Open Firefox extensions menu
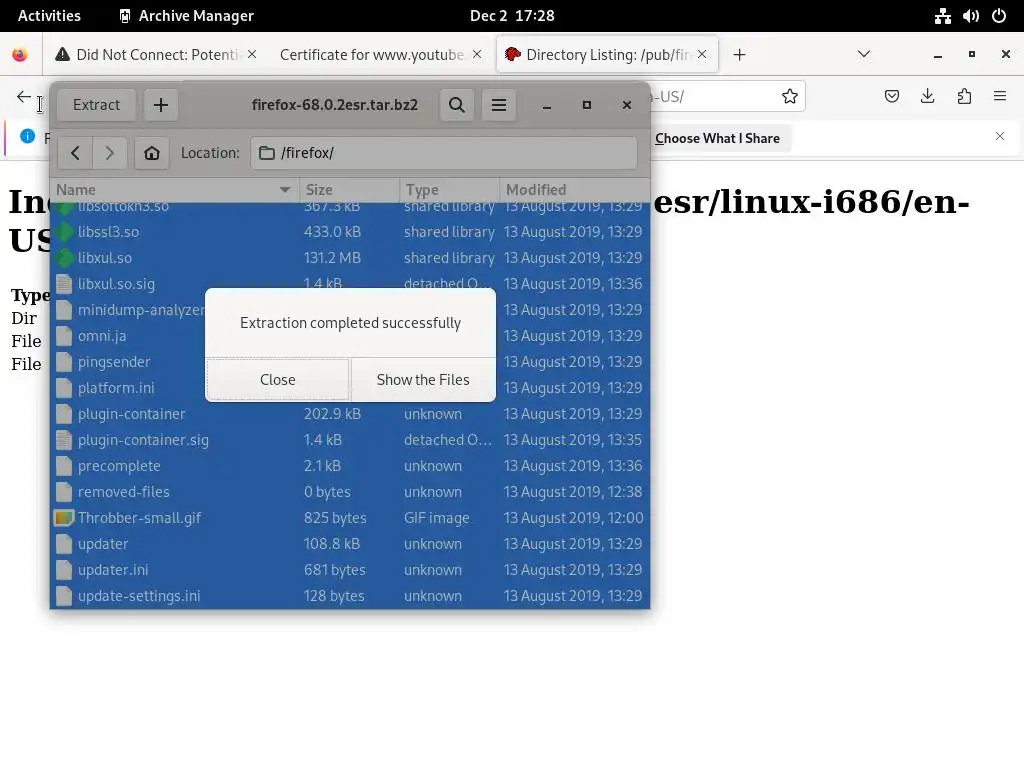The height and width of the screenshot is (768, 1024). click(964, 97)
